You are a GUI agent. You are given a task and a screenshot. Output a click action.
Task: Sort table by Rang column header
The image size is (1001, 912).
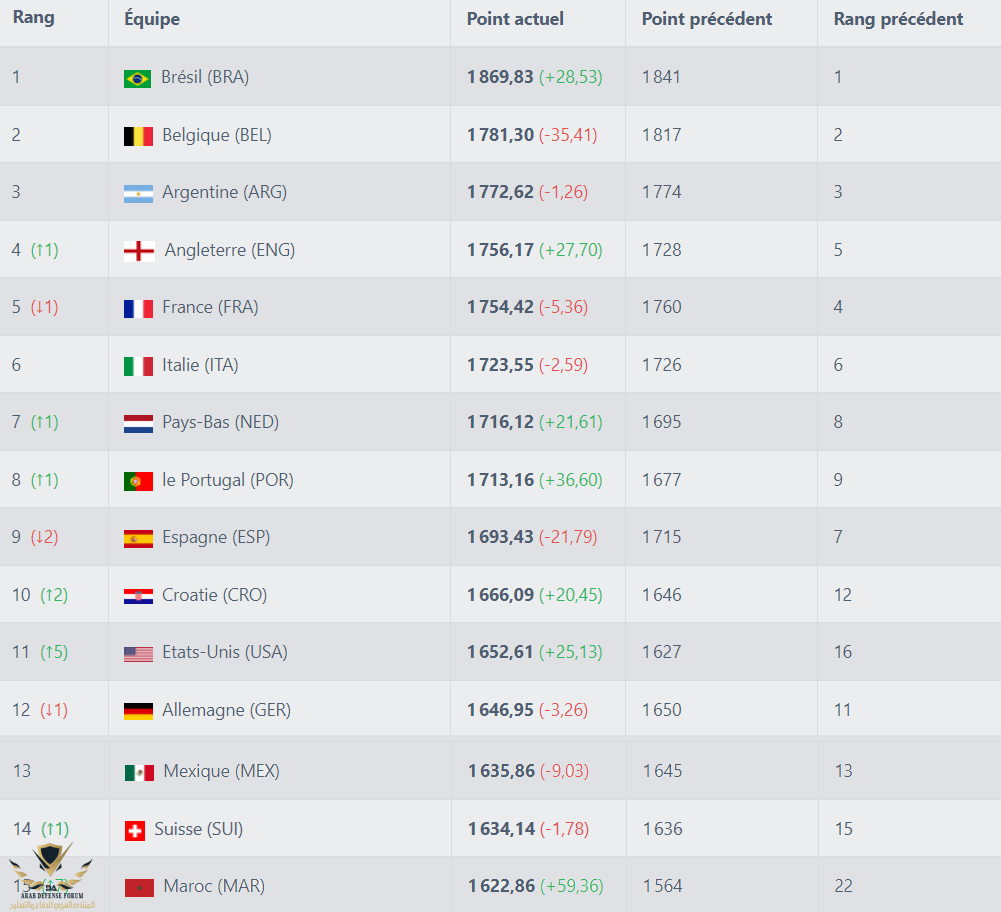[x=34, y=18]
